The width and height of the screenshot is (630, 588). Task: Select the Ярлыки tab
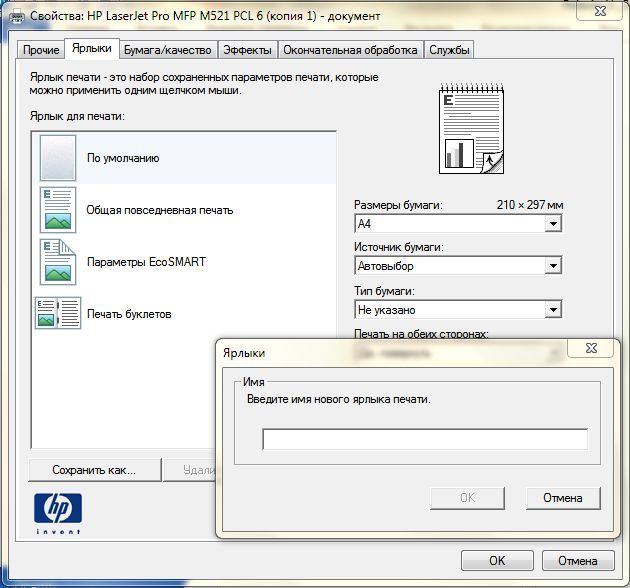pos(92,49)
